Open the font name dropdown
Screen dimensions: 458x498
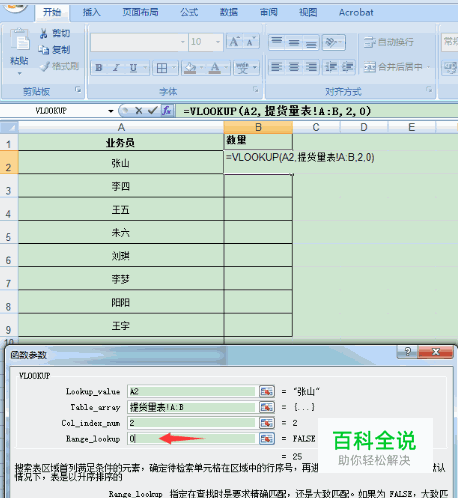coord(182,42)
